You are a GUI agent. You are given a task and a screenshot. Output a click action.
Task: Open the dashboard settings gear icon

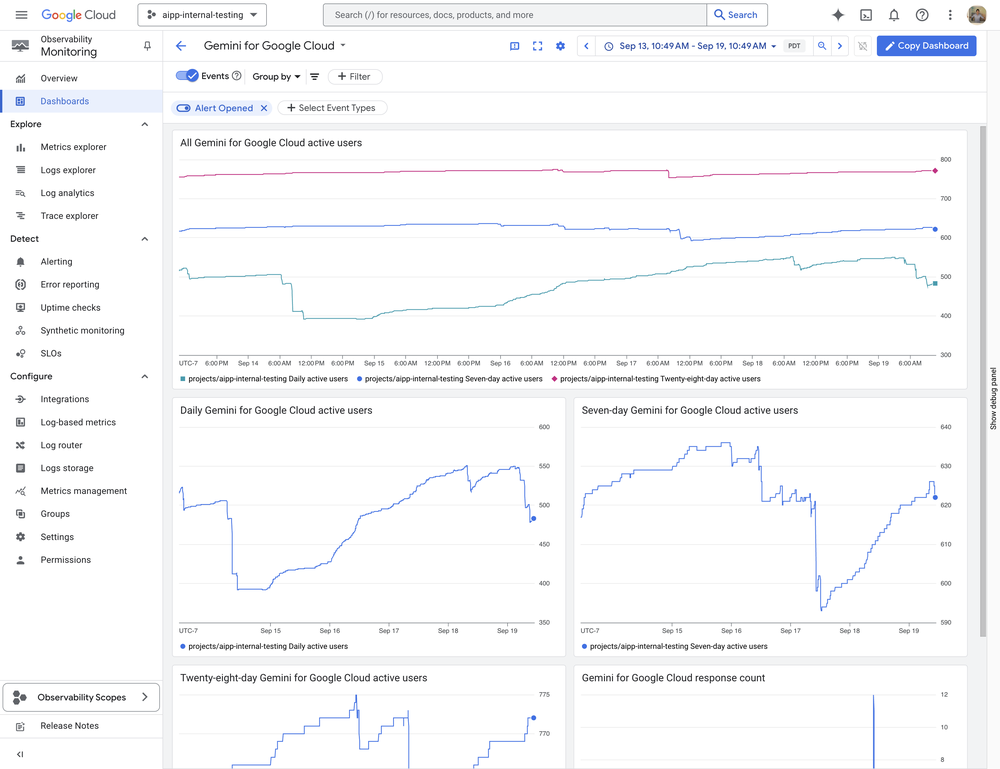pyautogui.click(x=560, y=46)
